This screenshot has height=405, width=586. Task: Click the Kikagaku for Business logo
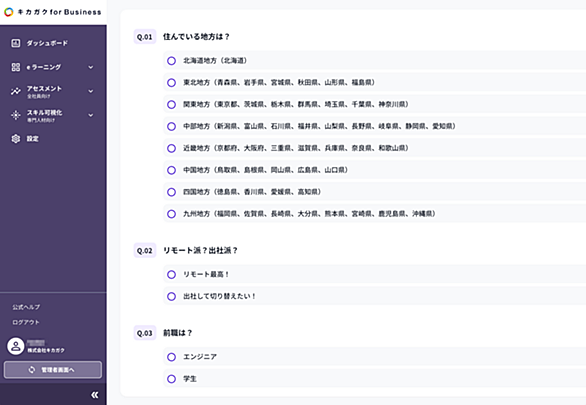53,12
